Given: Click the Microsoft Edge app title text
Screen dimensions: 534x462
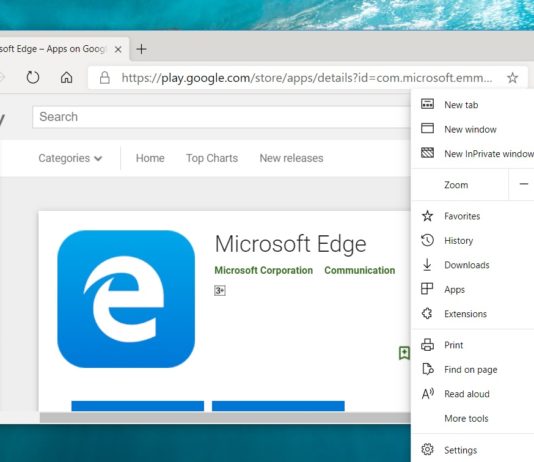Looking at the screenshot, I should coord(290,244).
